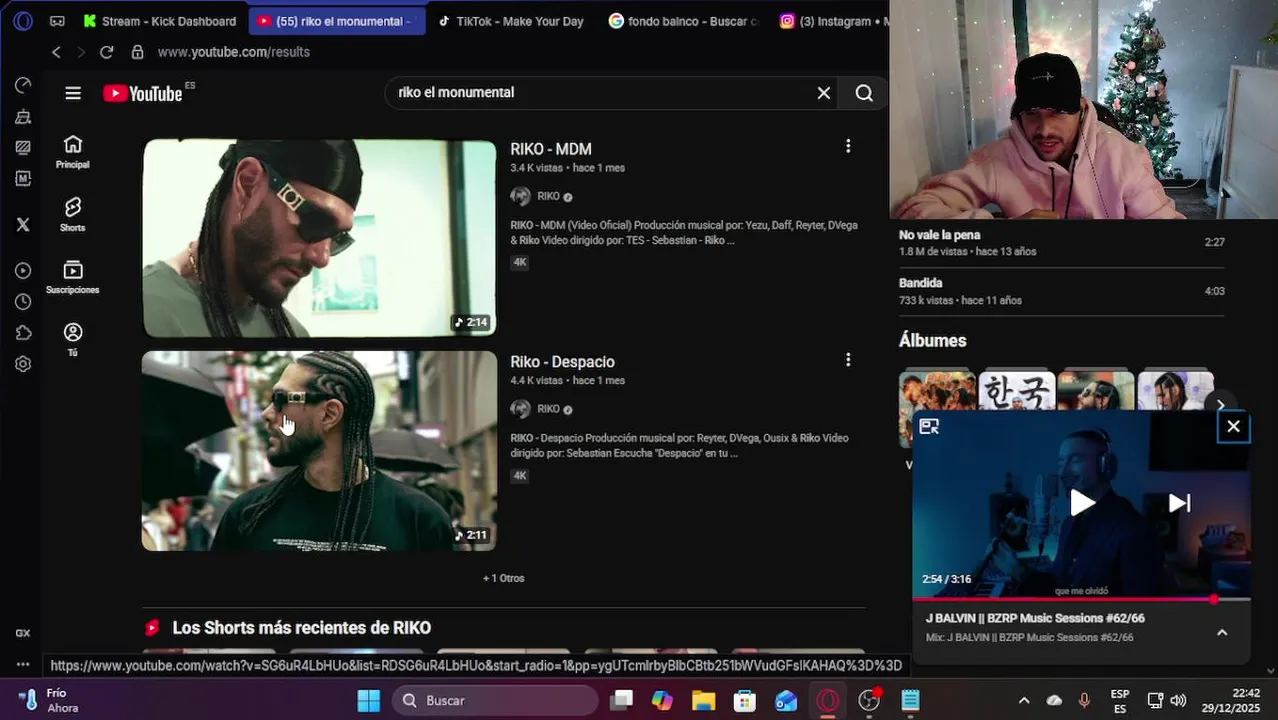Open File Explorer from taskbar

[703, 701]
